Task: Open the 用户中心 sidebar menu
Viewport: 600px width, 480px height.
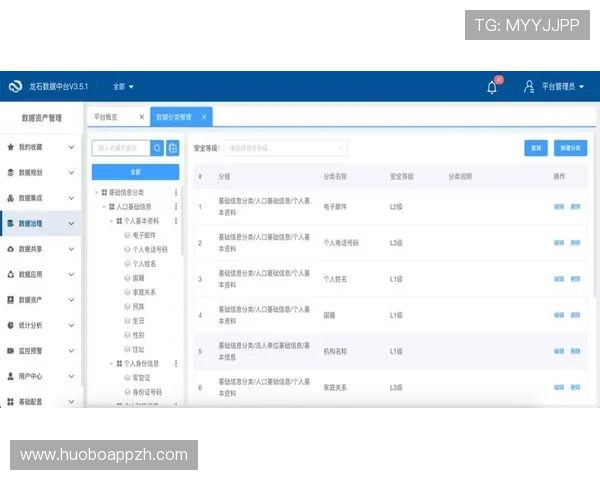Action: 41,376
